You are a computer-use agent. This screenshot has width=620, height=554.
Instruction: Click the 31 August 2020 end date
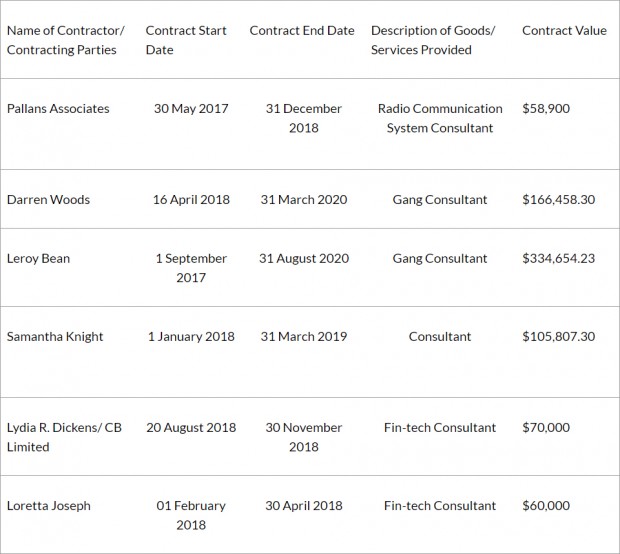304,258
